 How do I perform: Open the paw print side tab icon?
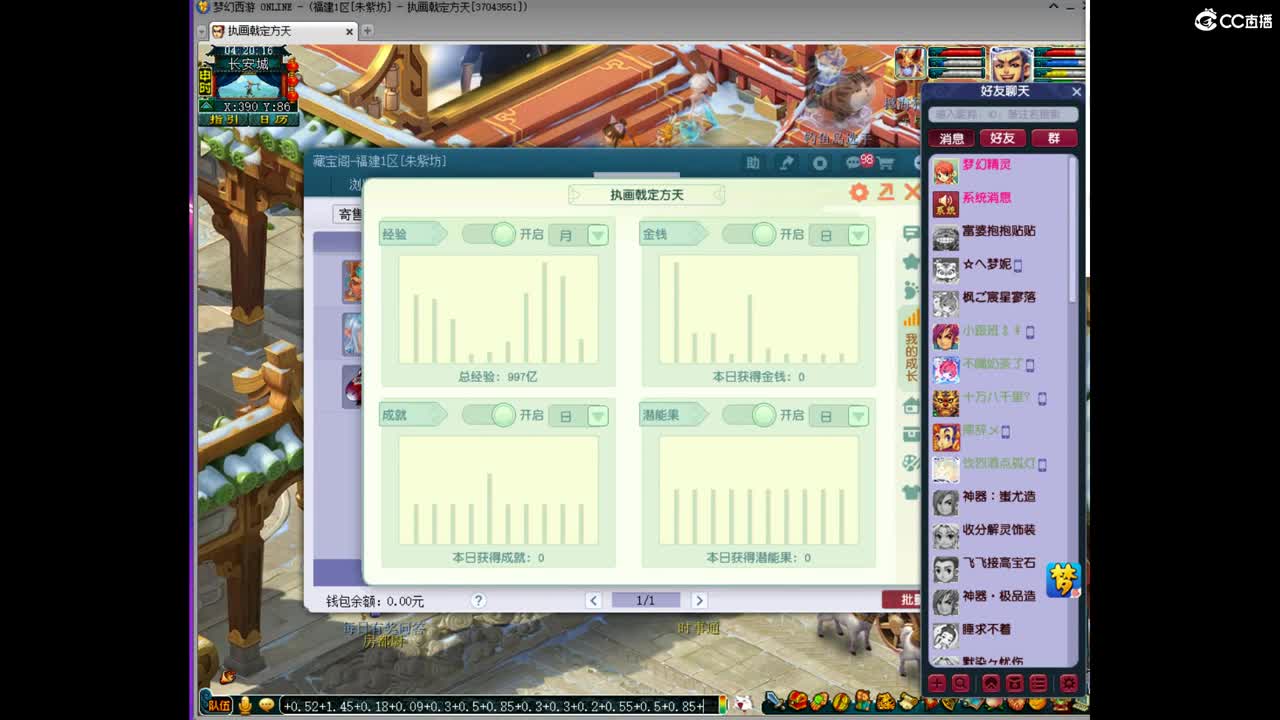(x=911, y=290)
